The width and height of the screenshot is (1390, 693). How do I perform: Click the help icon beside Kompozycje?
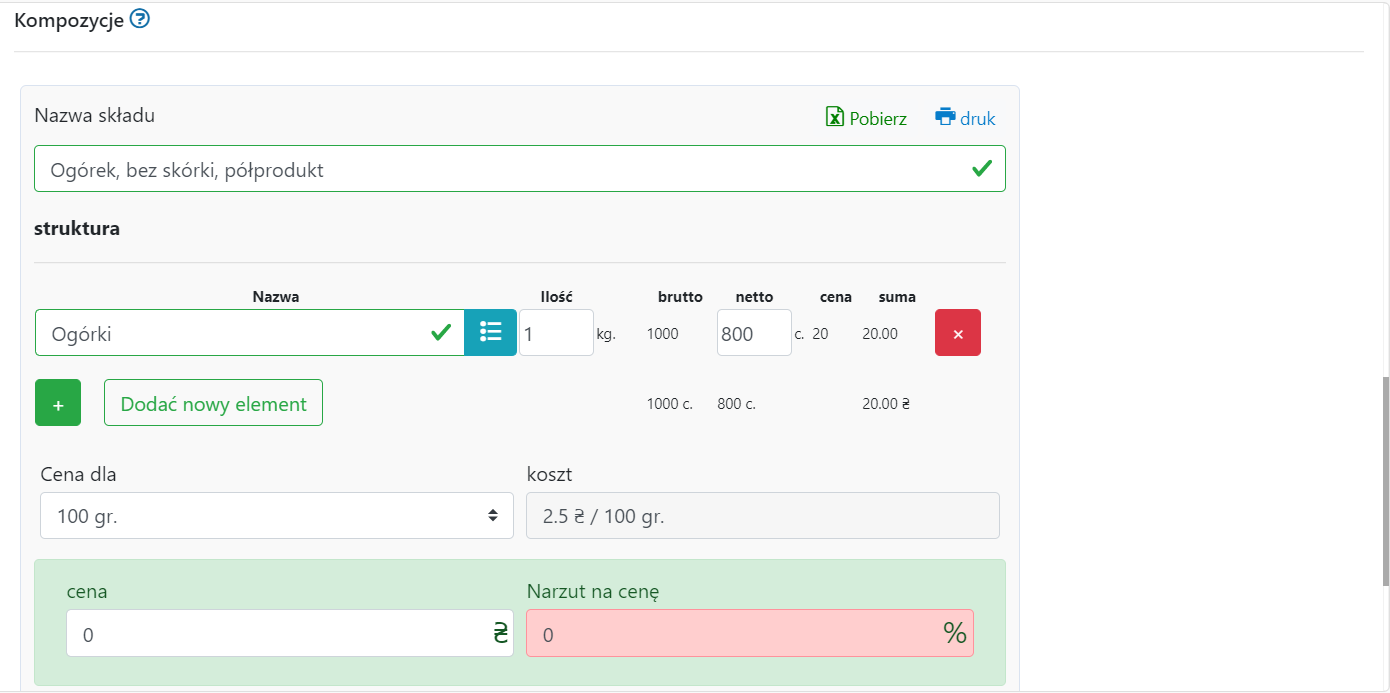pos(140,19)
